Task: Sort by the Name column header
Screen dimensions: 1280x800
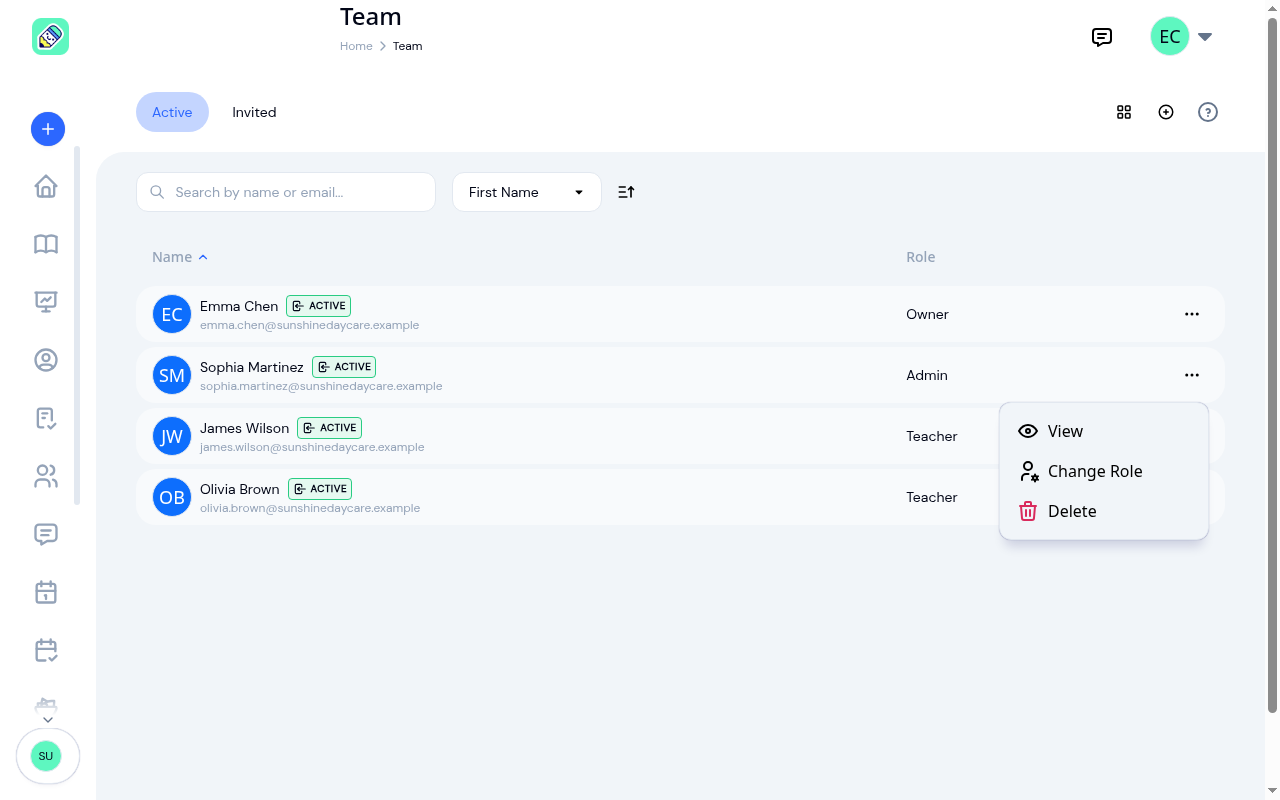Action: pos(180,257)
